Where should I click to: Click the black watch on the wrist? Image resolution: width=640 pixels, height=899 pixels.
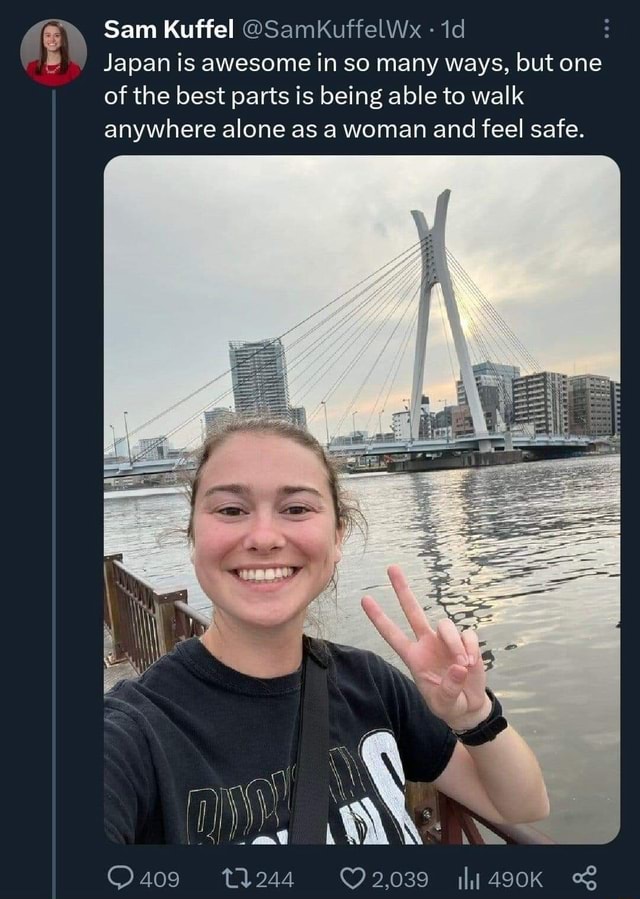pos(483,725)
